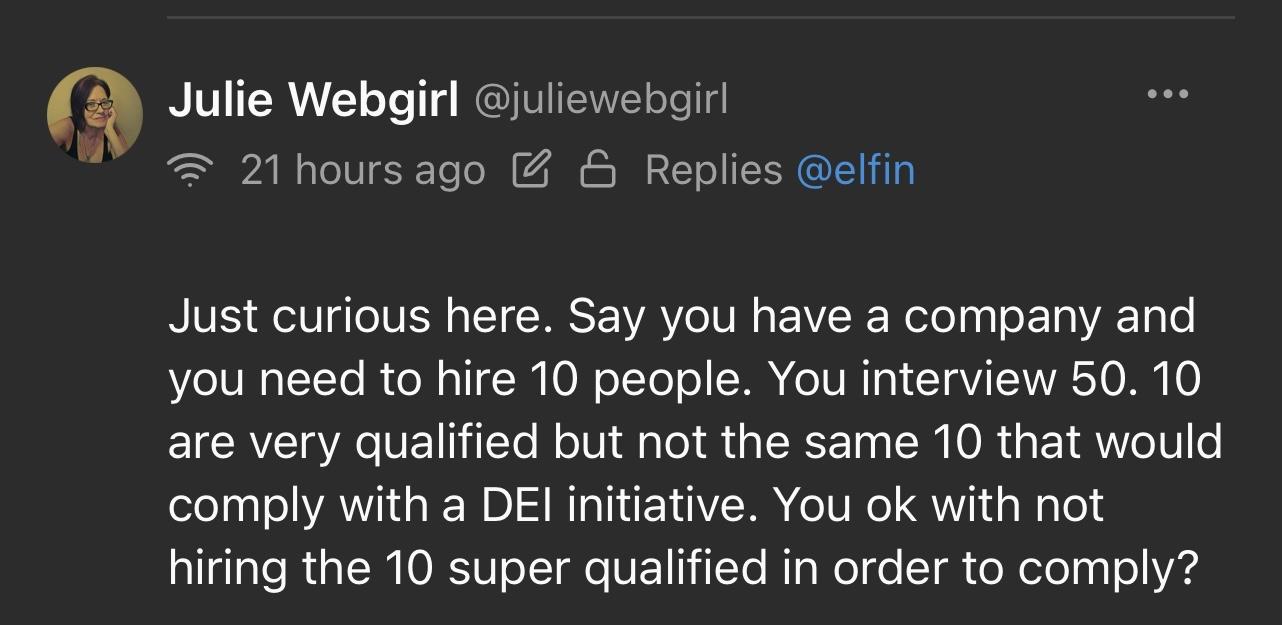Click the 'Replies' label
This screenshot has height=625, width=1282.
[713, 170]
